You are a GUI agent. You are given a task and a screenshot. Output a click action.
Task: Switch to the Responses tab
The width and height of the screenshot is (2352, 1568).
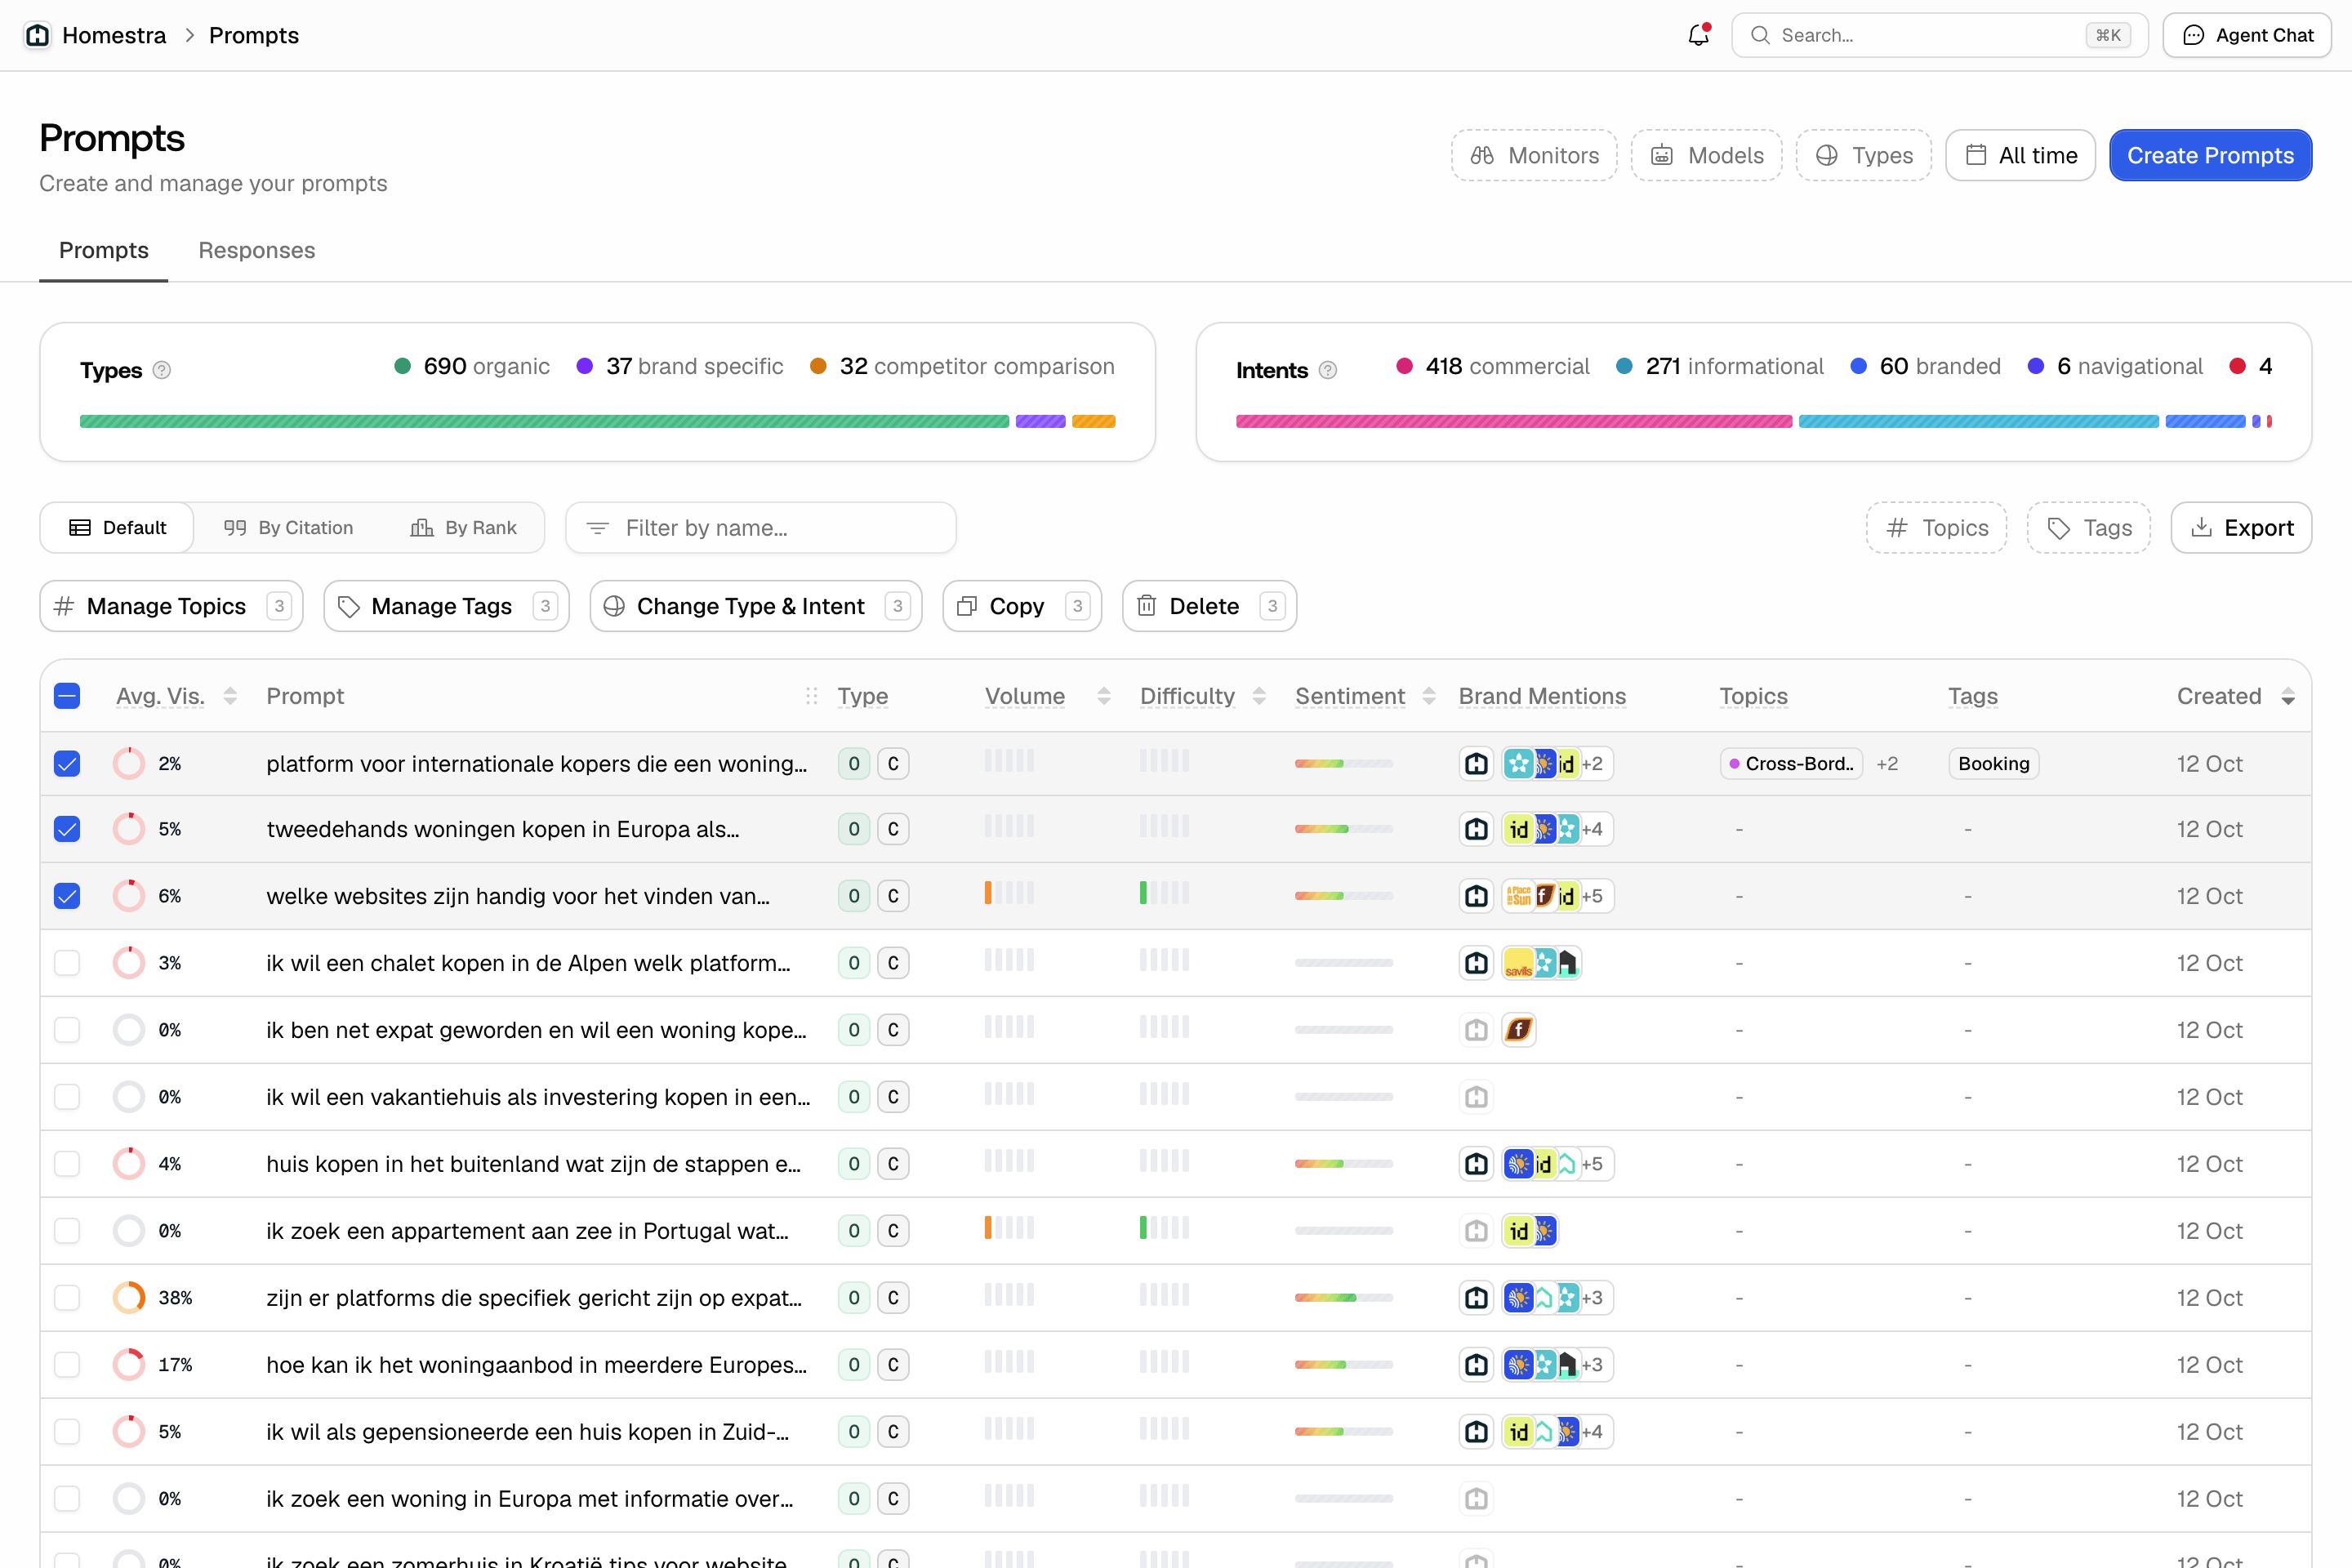tap(257, 250)
